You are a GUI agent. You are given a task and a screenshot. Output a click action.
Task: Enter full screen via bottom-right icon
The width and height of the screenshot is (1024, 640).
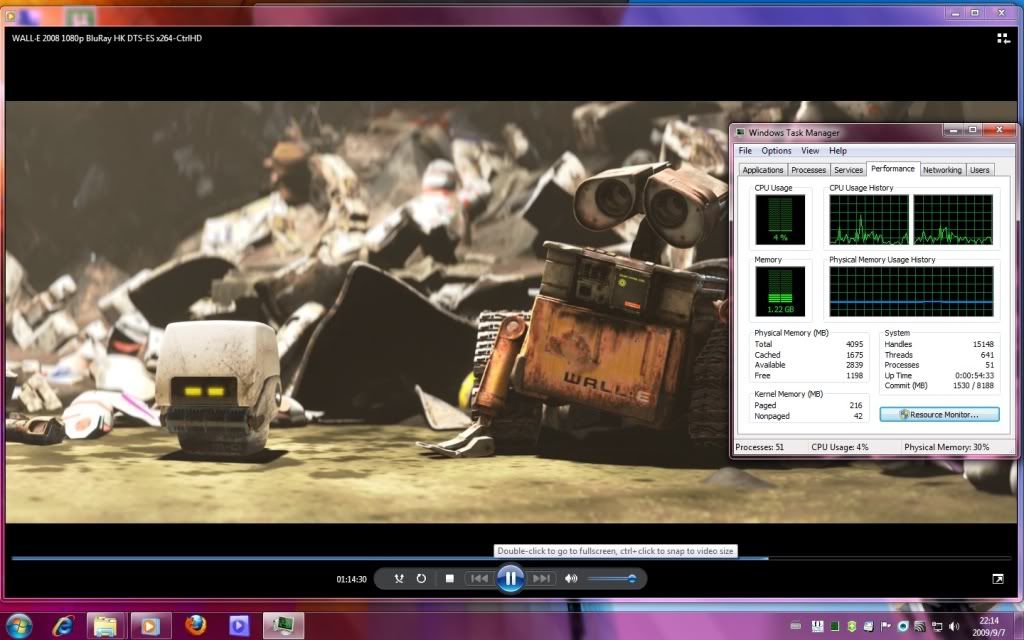998,578
